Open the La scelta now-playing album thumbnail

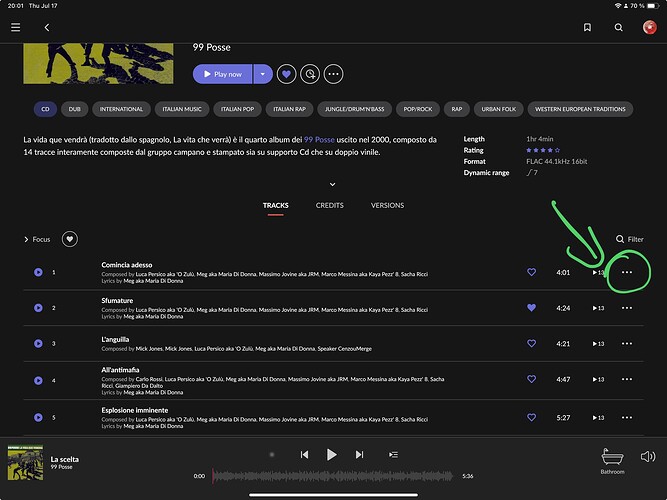(26, 463)
